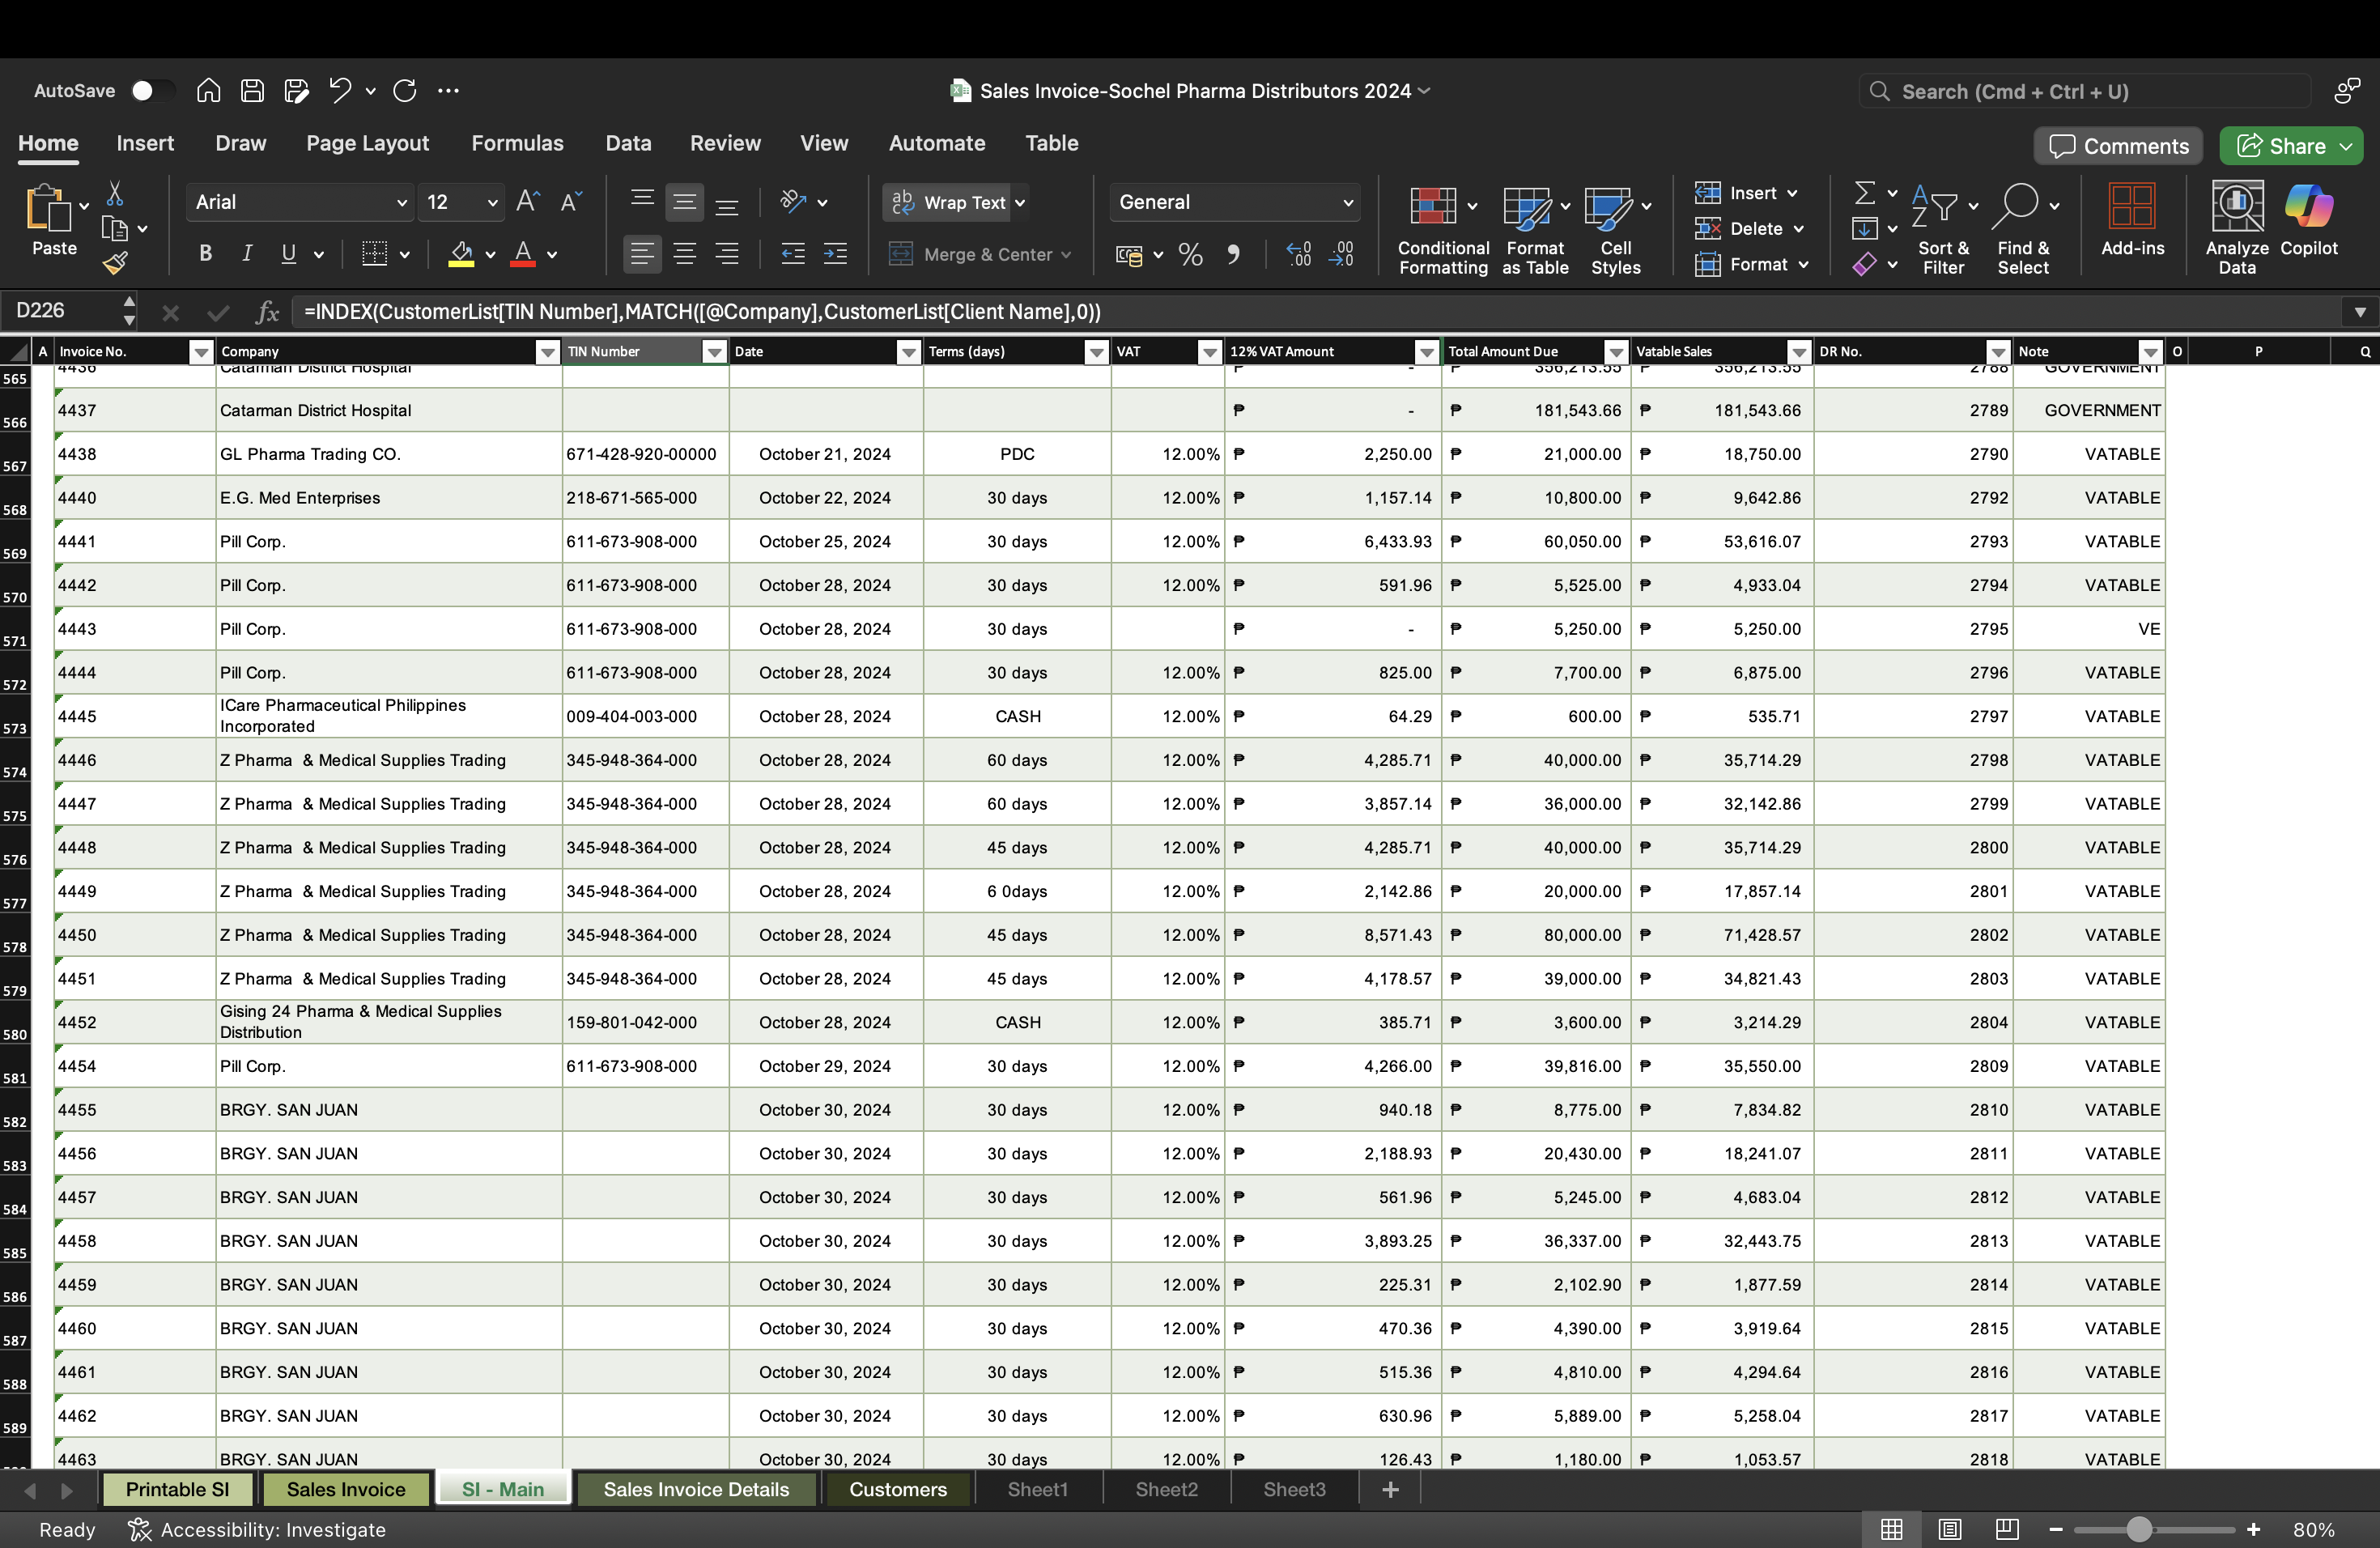The image size is (2380, 1548).
Task: Launch Copilot
Action: click(2309, 220)
